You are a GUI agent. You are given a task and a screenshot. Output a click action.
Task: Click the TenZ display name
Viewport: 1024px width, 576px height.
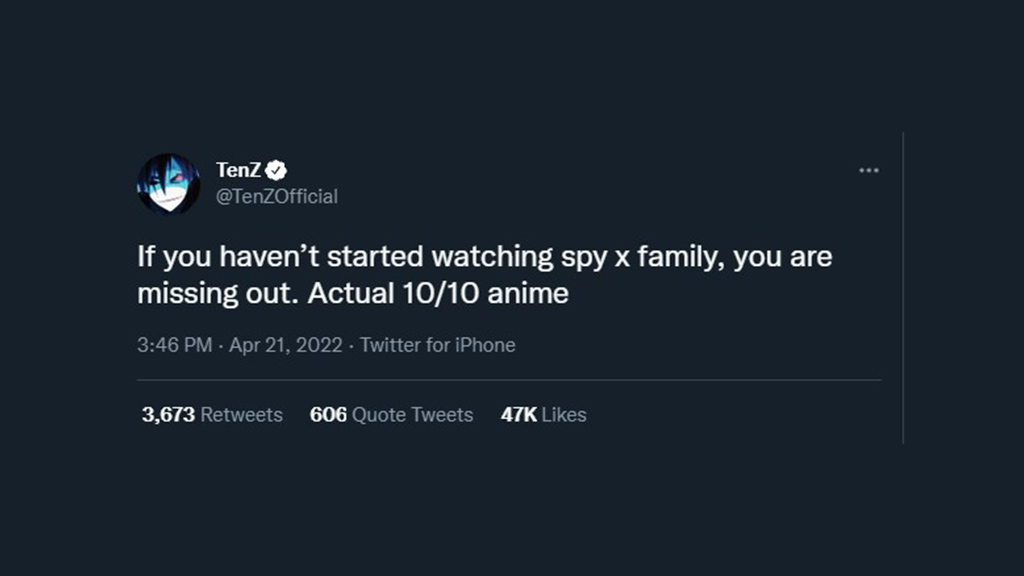tap(238, 170)
